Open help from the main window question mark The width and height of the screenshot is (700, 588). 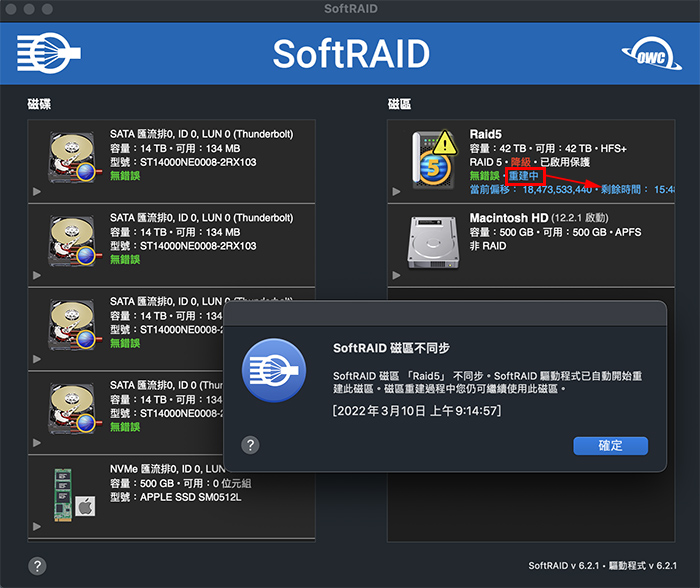point(37,566)
